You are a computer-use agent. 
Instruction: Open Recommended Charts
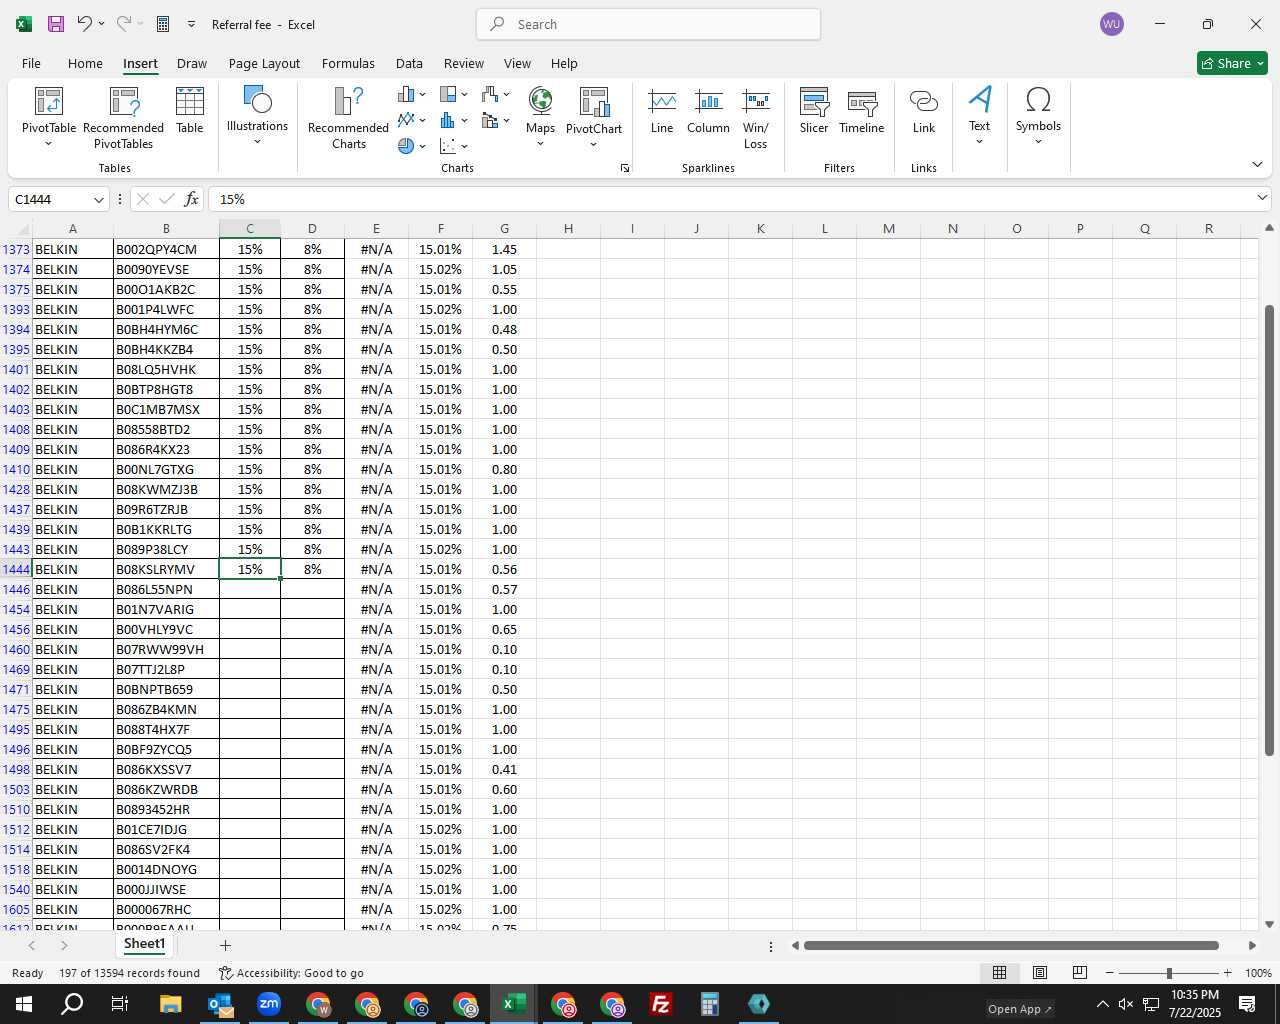pos(349,118)
